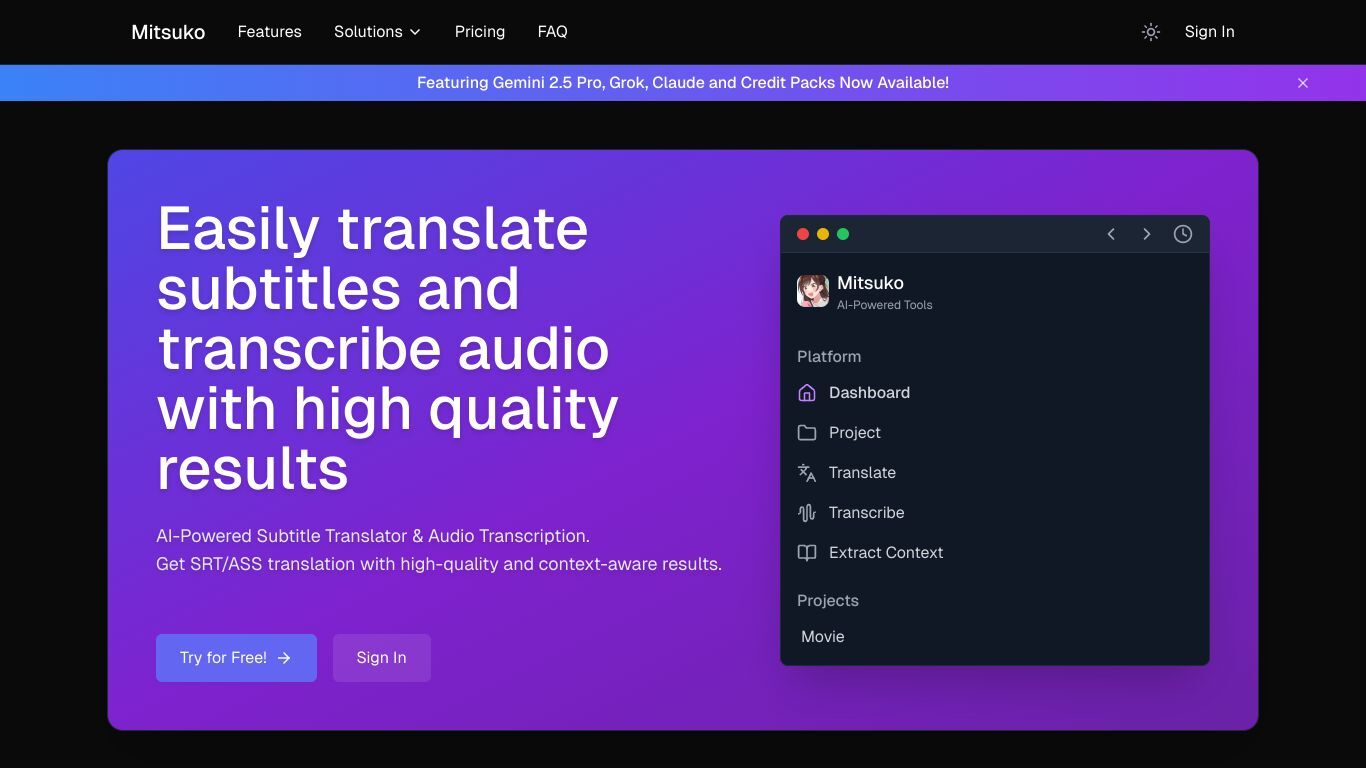1366x768 pixels.
Task: Click the Try for Free! button
Action: 236,658
